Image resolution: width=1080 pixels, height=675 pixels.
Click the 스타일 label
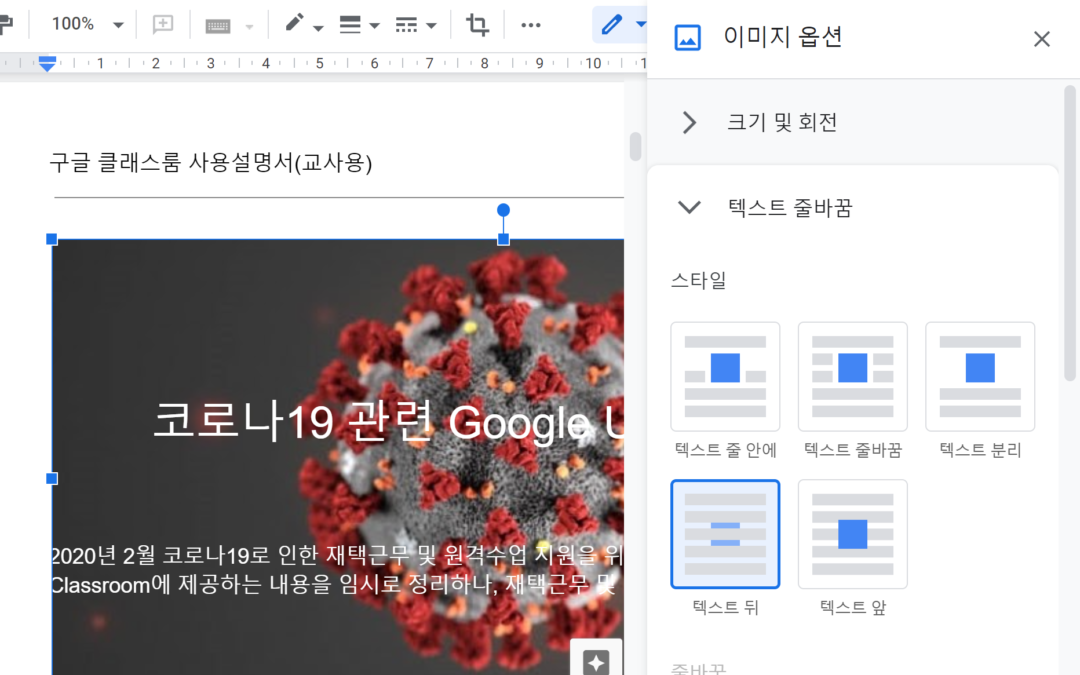698,280
